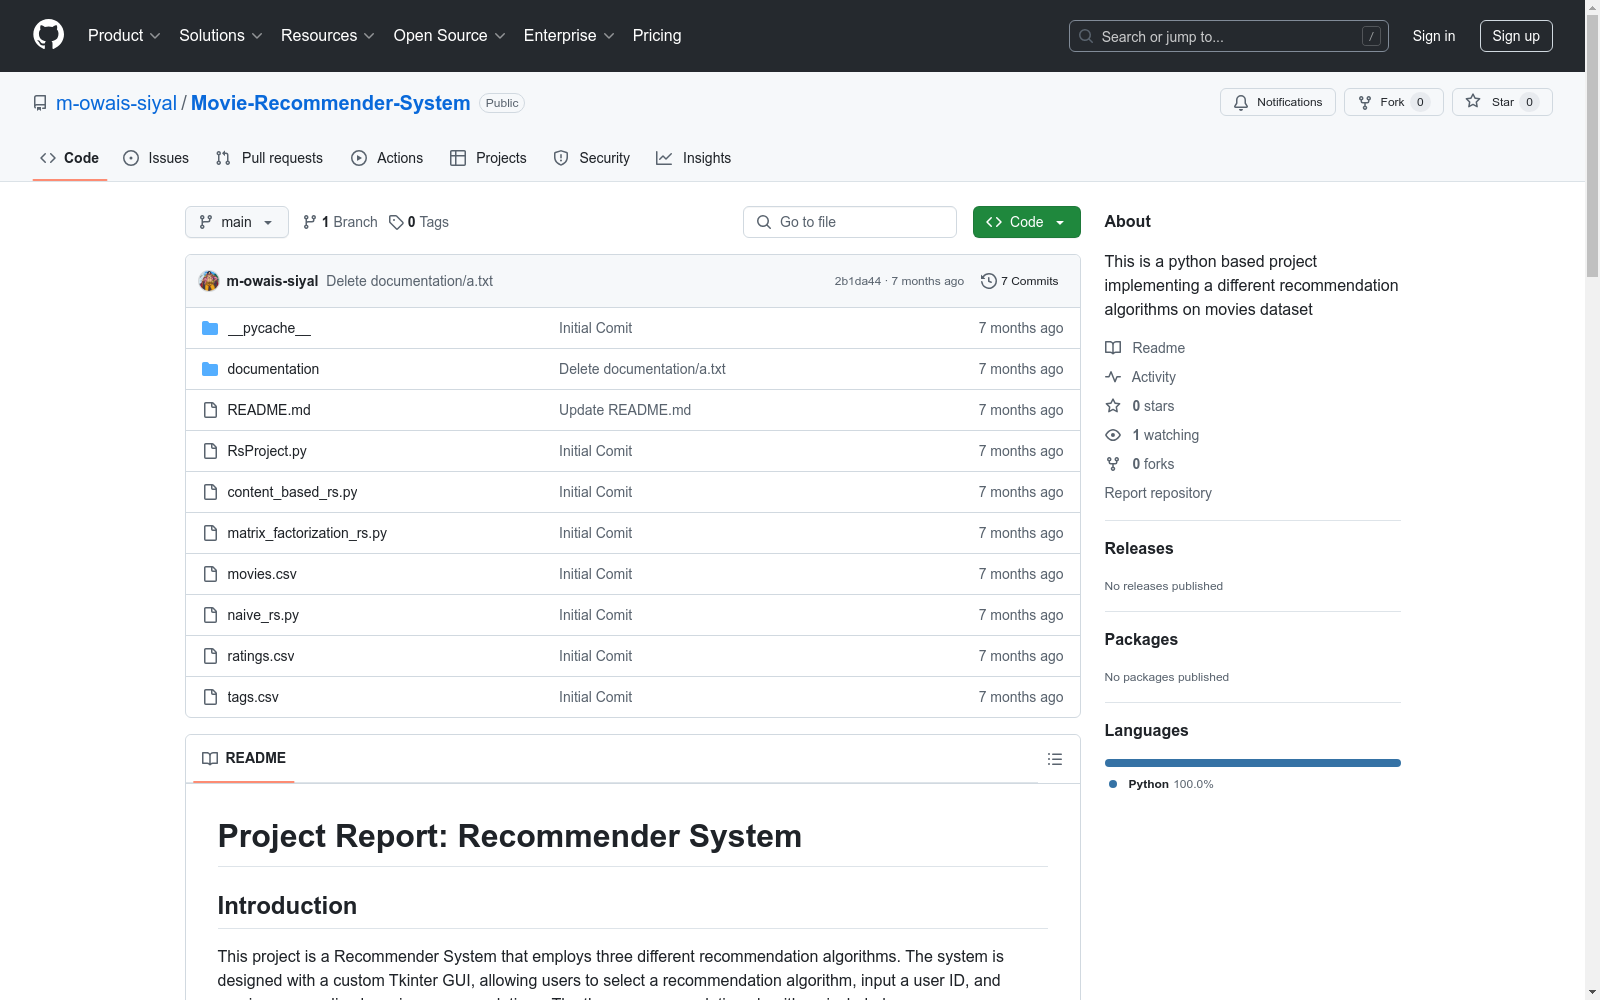Screen dimensions: 1600x1000
Task: Expand the Open Source menu
Action: coord(450,36)
